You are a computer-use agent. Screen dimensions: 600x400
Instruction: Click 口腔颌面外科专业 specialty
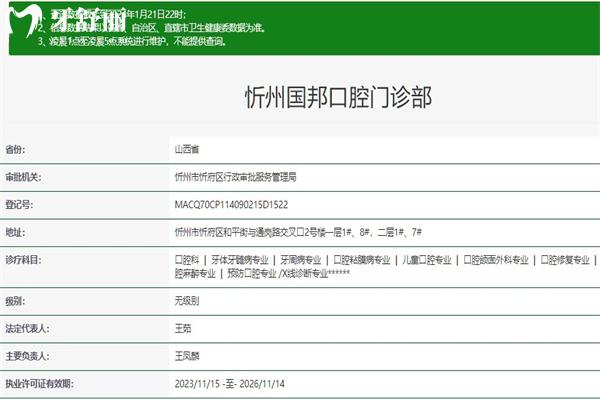(x=496, y=260)
